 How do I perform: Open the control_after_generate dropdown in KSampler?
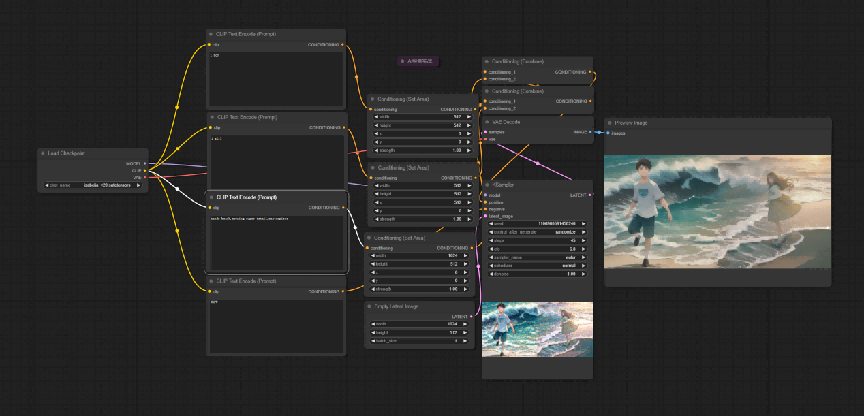click(x=537, y=233)
